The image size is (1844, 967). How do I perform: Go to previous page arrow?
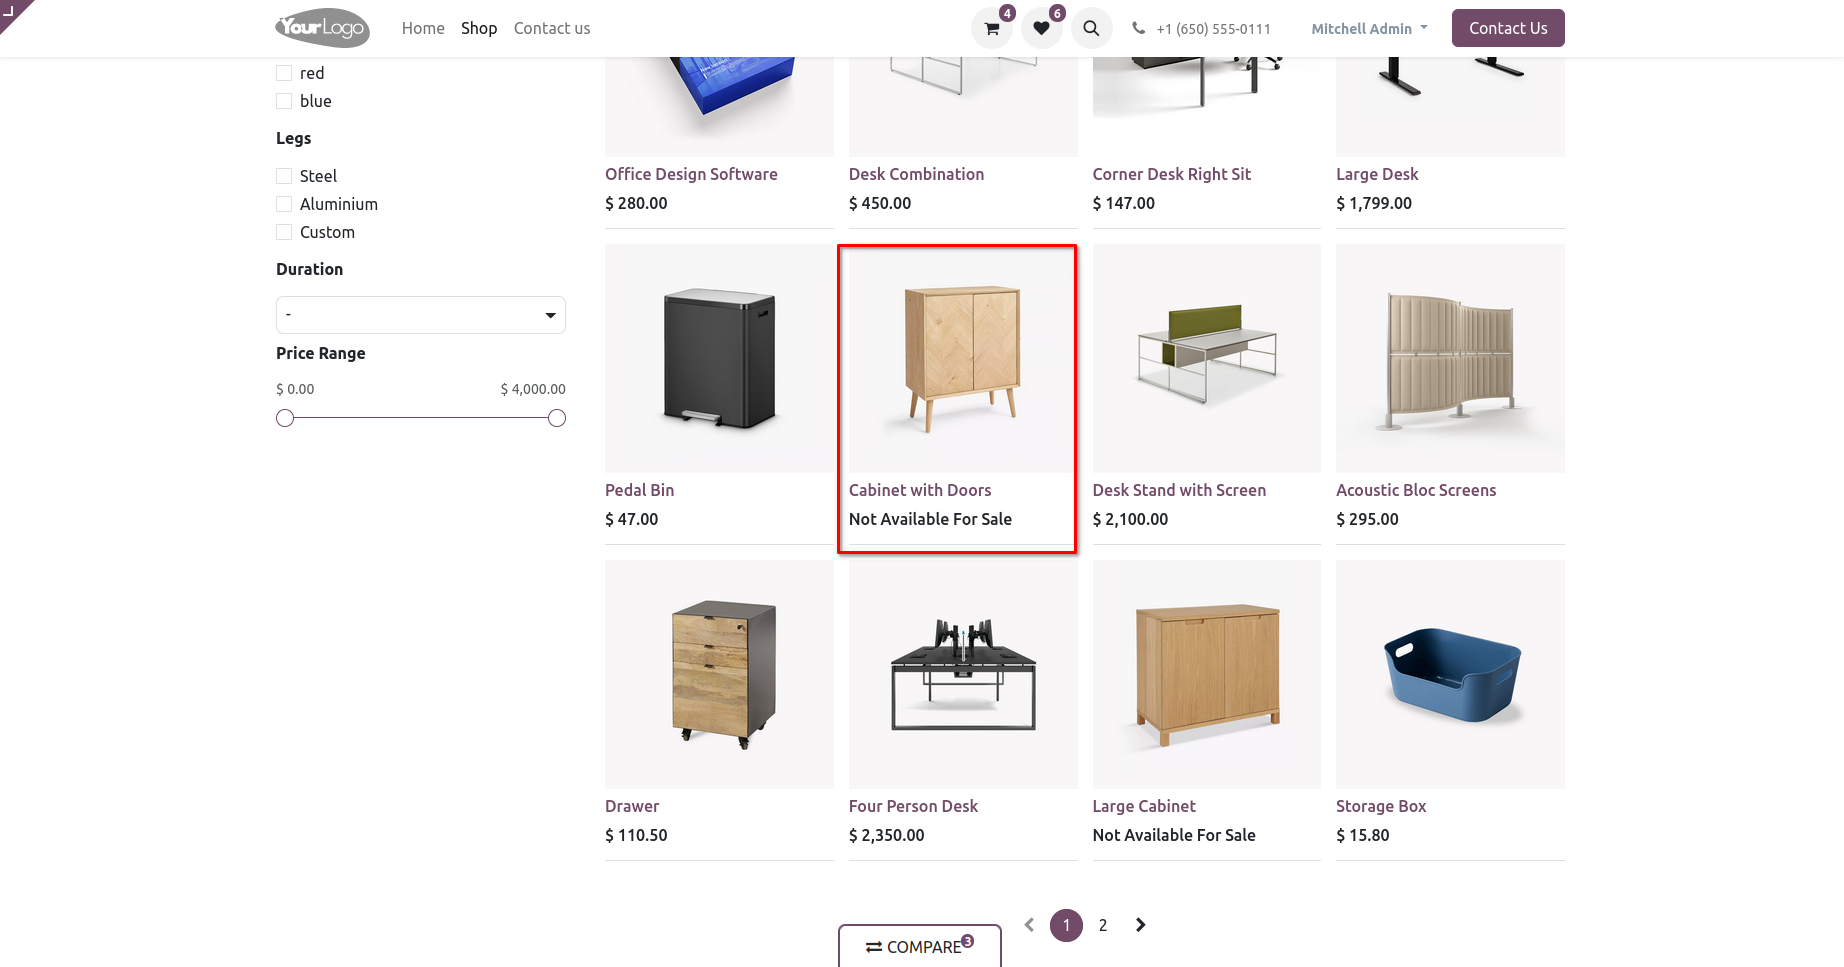point(1029,925)
